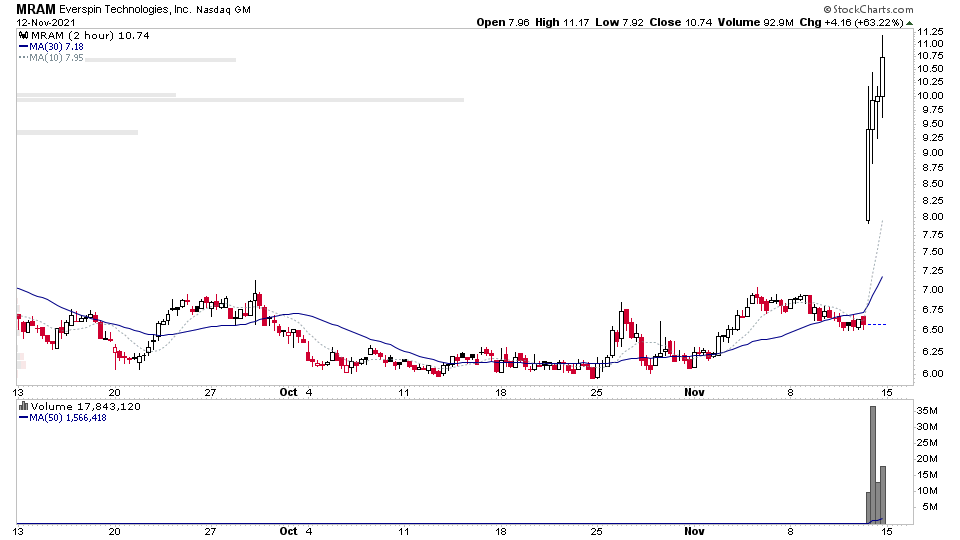Click the Nov label under the price panel
The image size is (960, 540).
[x=694, y=392]
